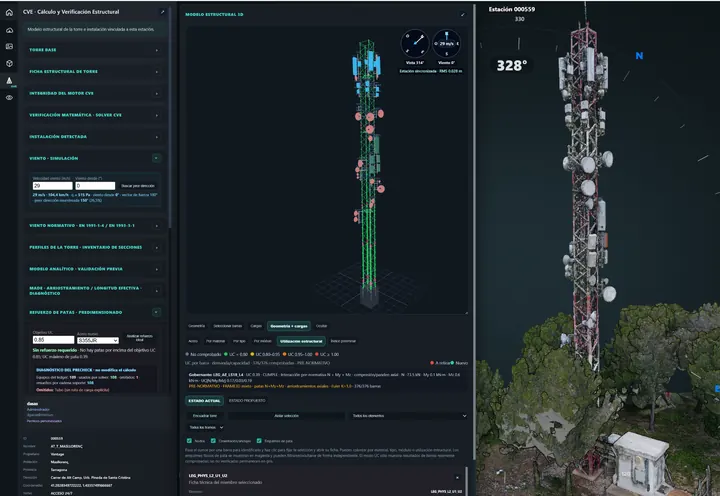Select the Ocultar tab
This screenshot has width=720, height=496.
pyautogui.click(x=321, y=326)
